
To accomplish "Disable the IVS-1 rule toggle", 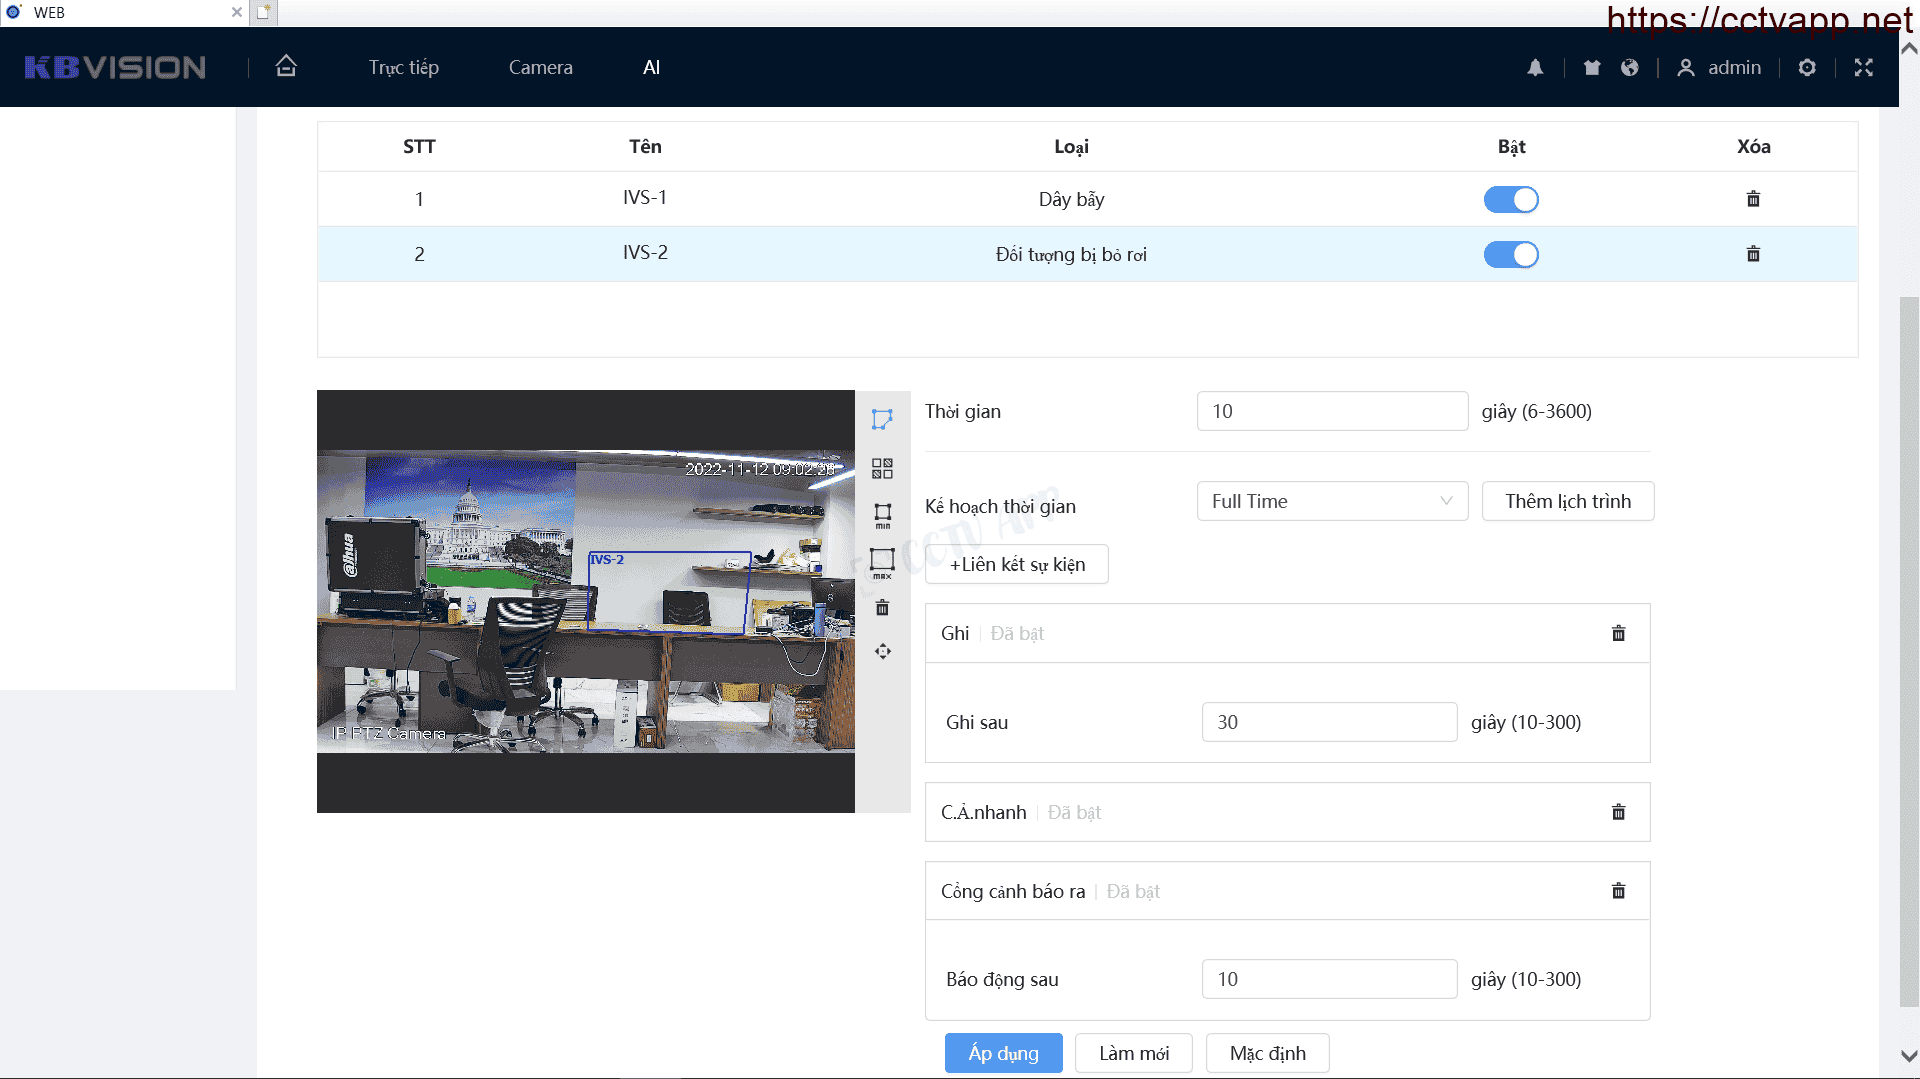I will coord(1510,199).
